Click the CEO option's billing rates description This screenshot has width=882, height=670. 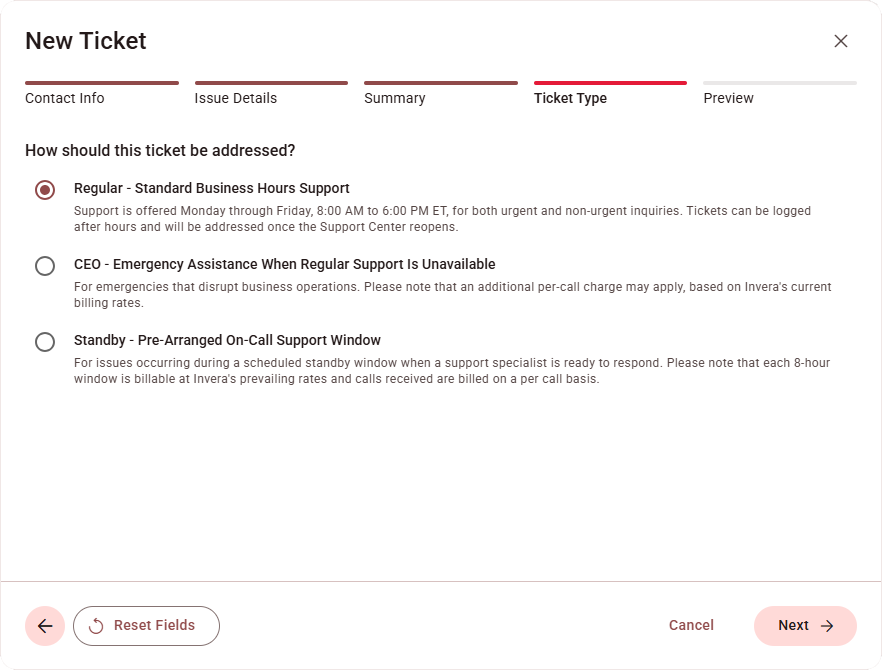pyautogui.click(x=440, y=295)
